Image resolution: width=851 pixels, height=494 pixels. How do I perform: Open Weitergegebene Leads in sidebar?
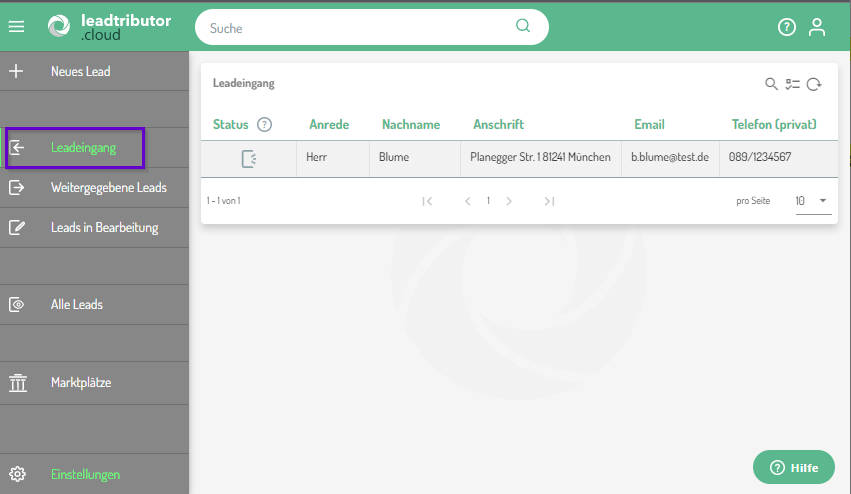point(108,188)
